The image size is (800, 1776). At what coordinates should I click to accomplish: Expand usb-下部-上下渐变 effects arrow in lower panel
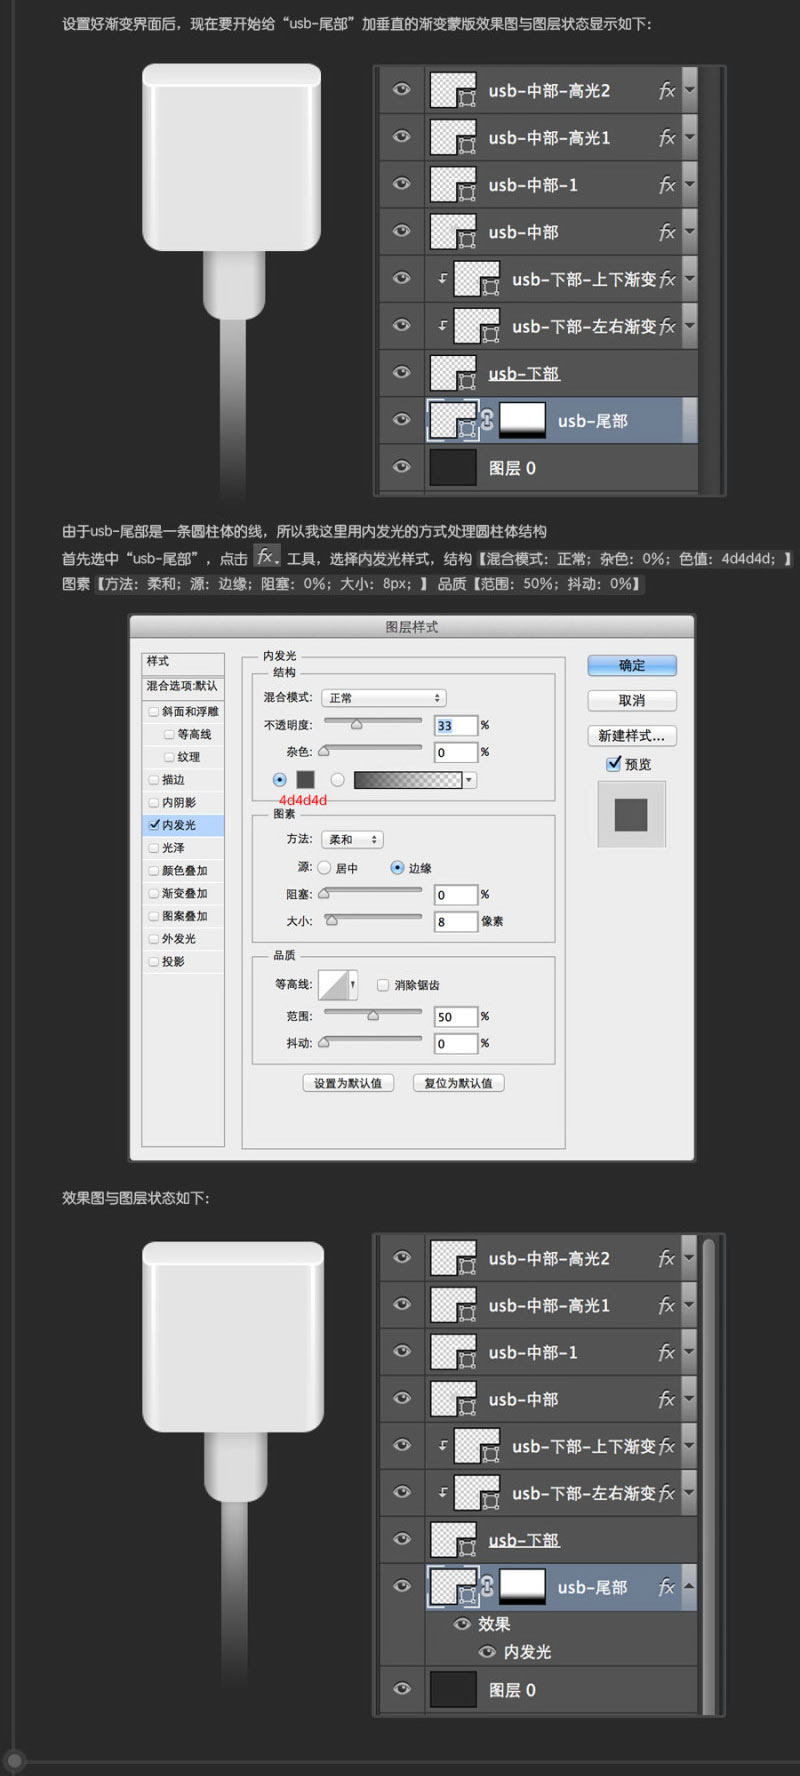[x=688, y=1446]
